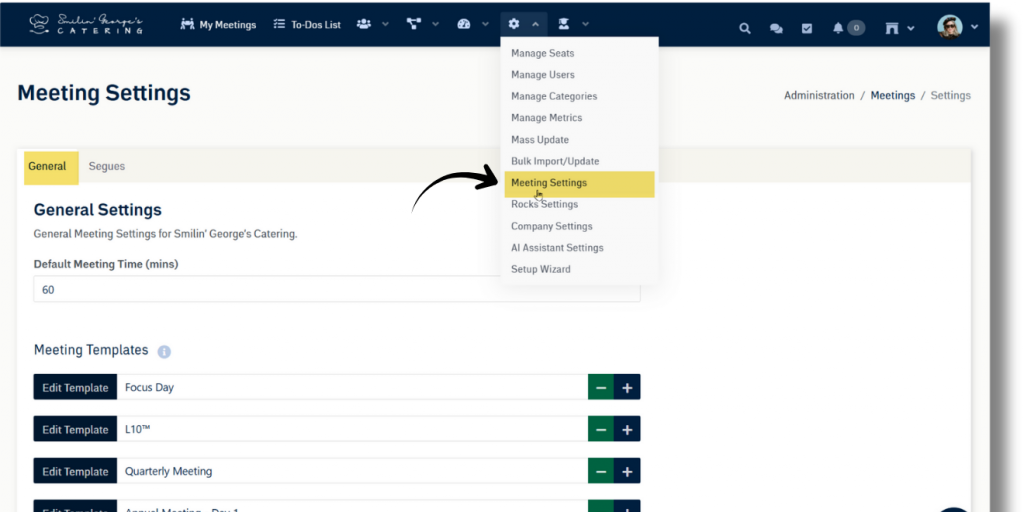Expand the people group icon dropdown

tap(371, 24)
